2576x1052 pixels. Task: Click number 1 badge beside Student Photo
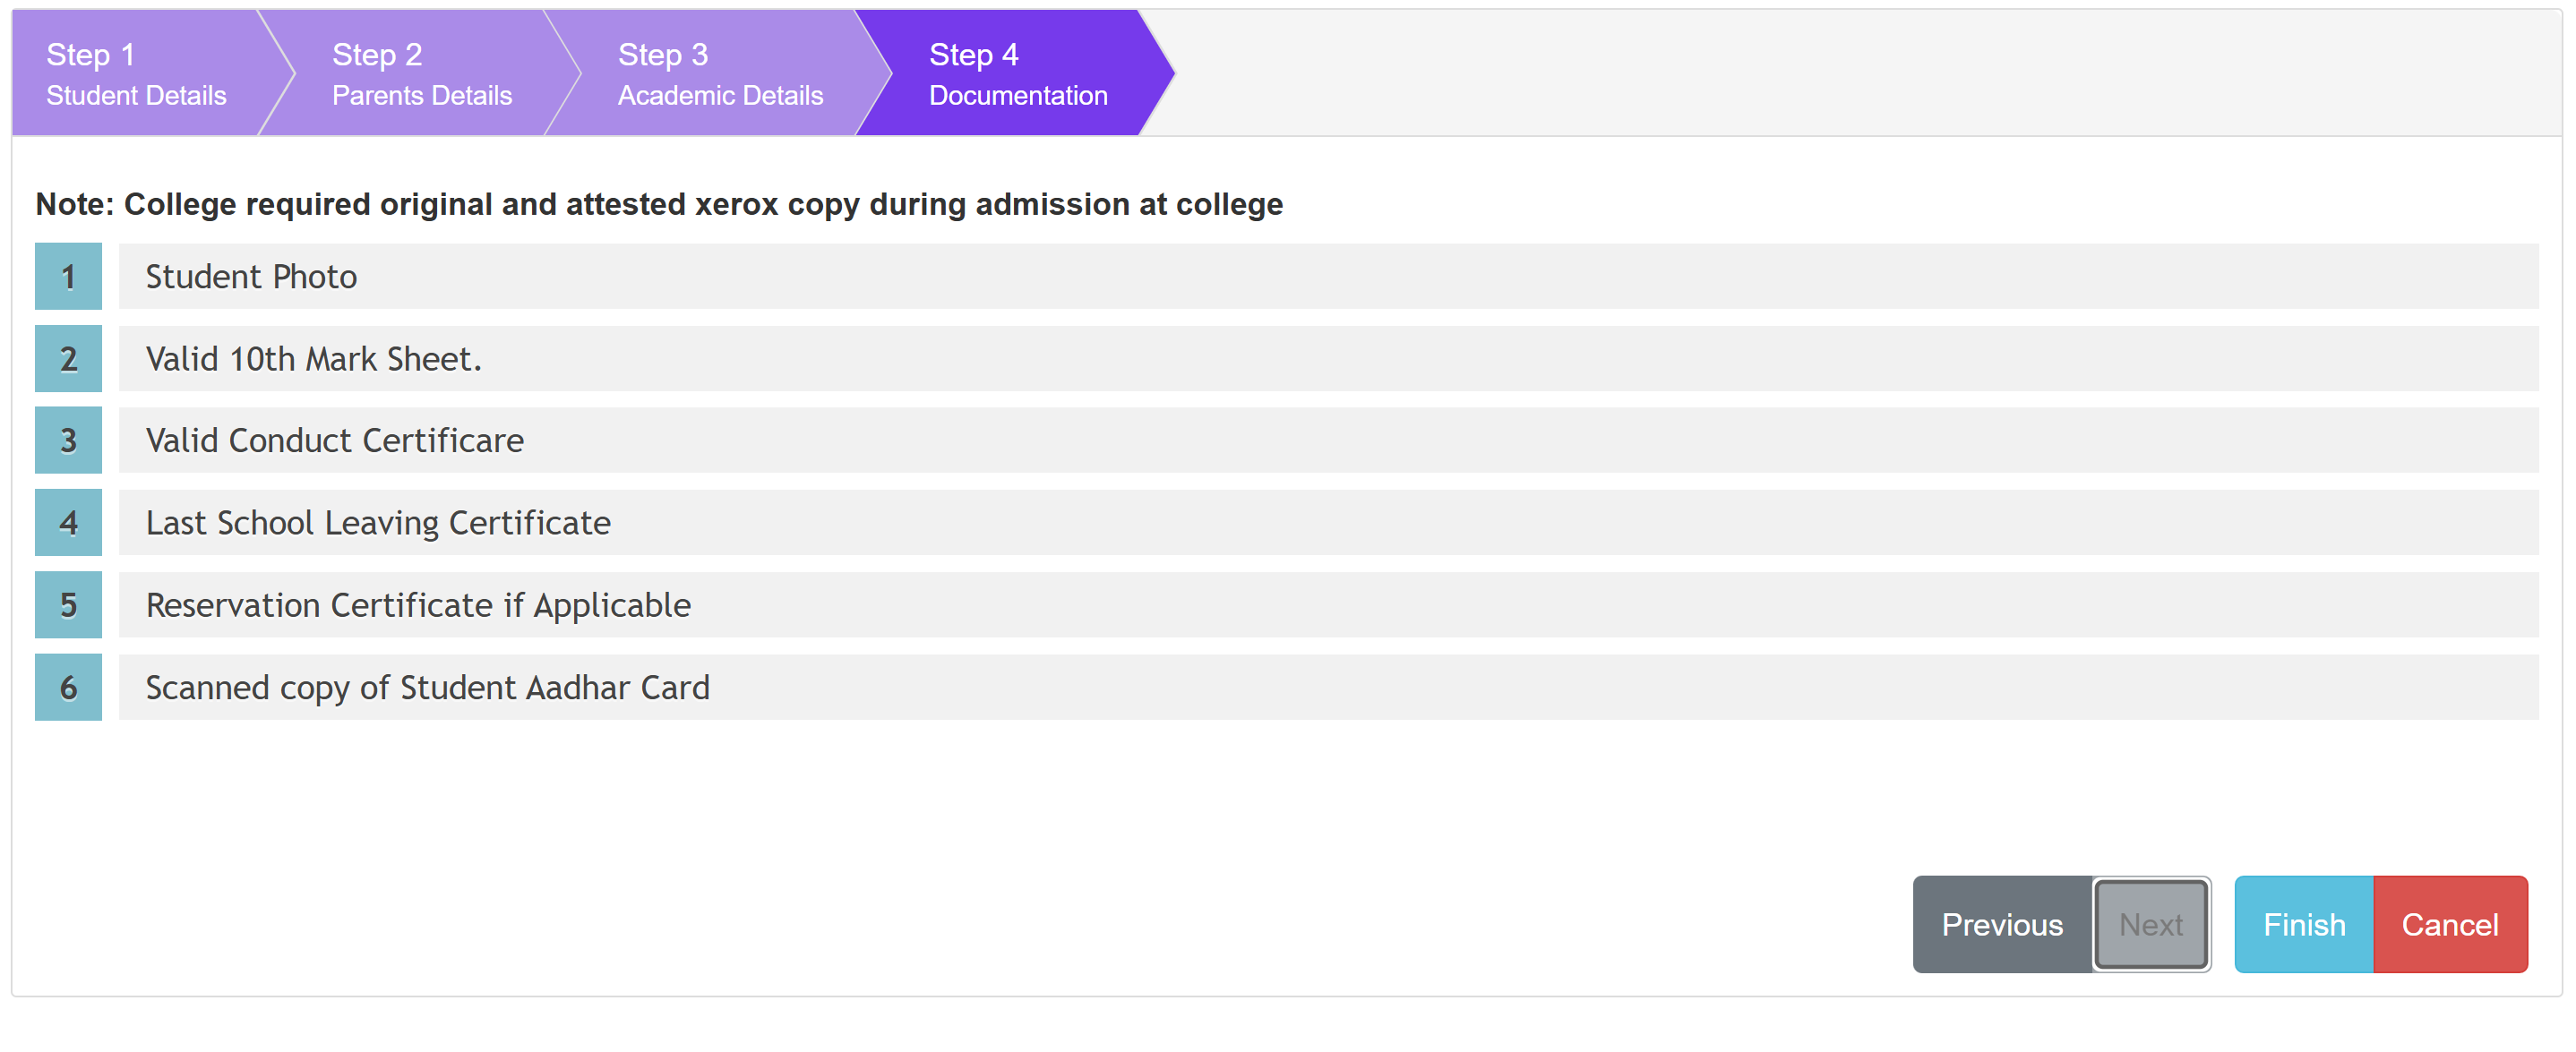68,276
